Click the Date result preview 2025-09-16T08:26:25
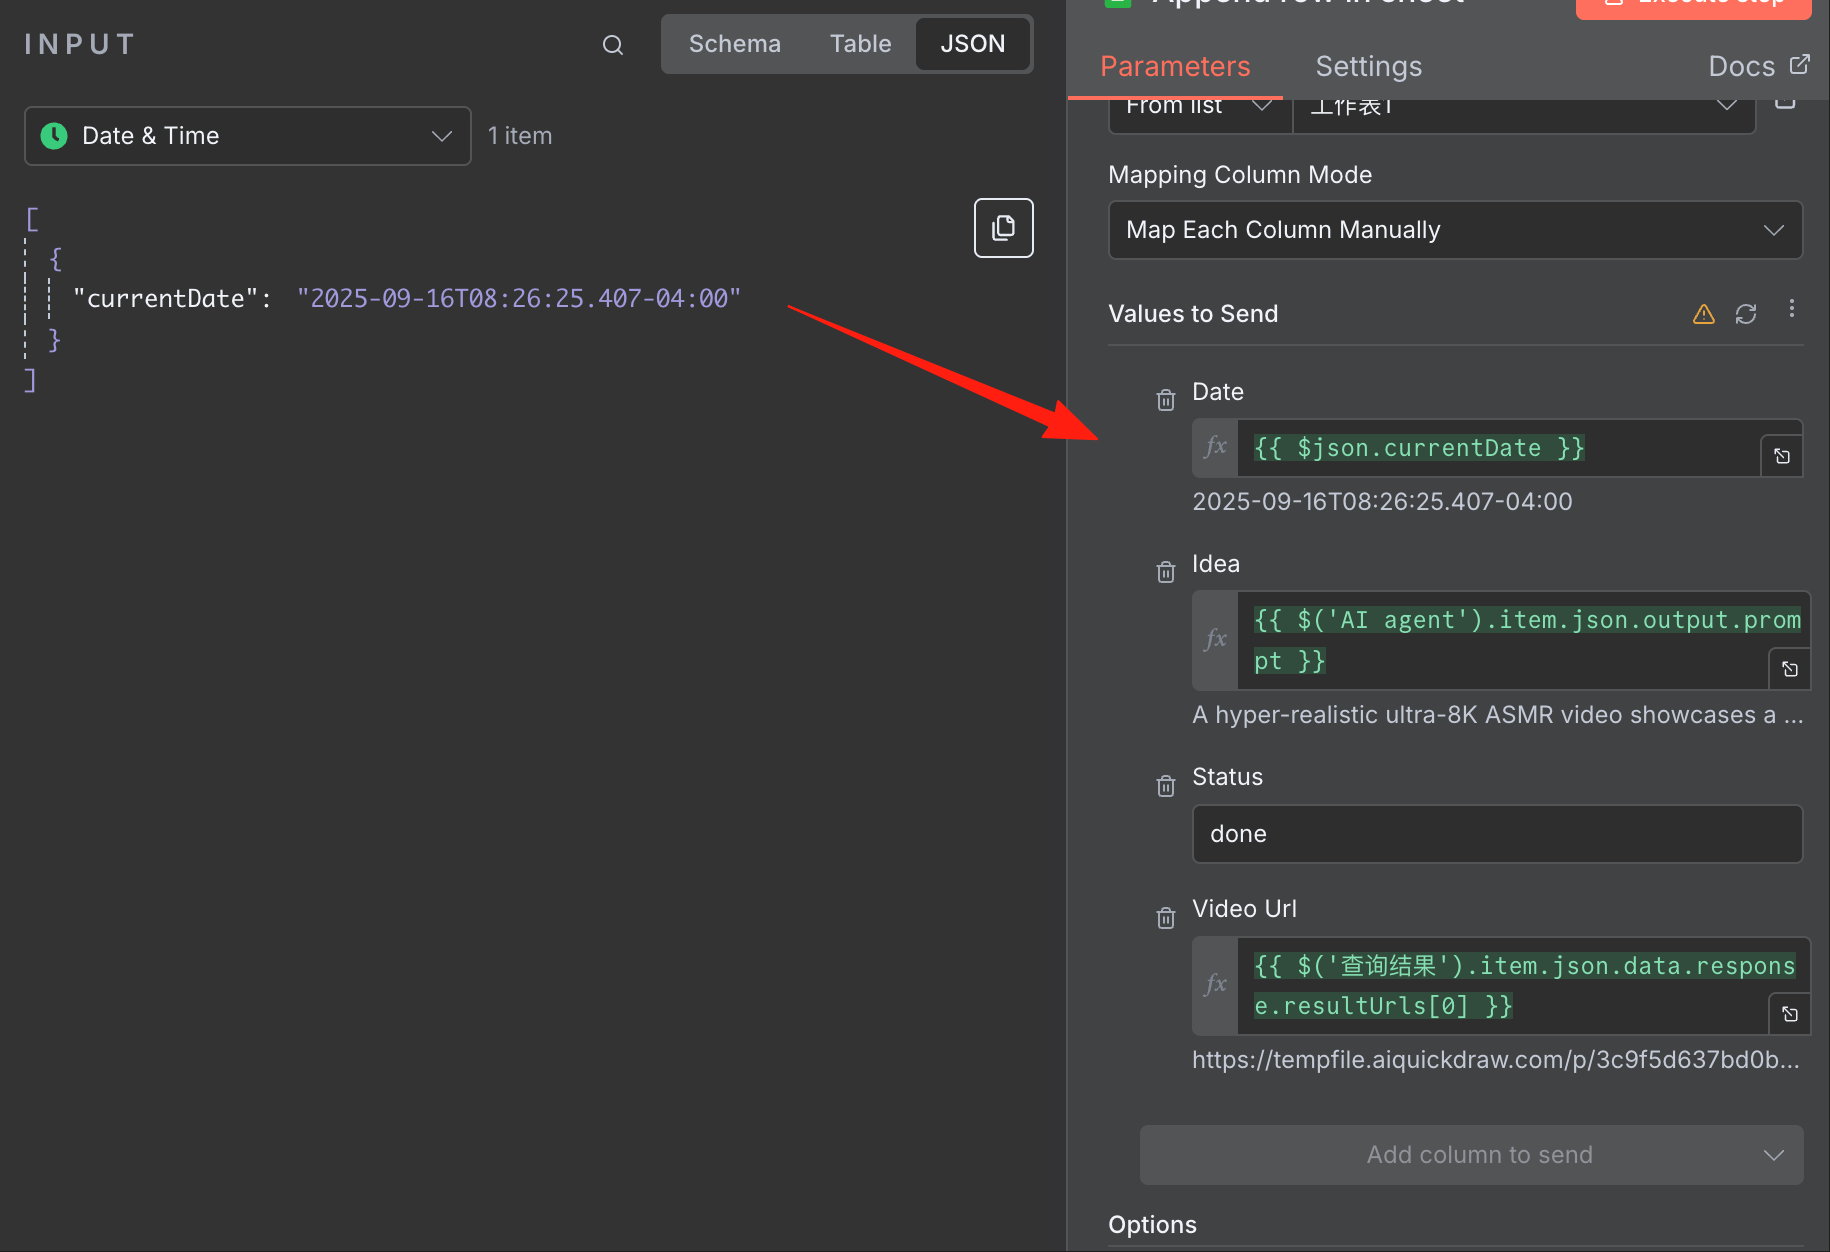Image resolution: width=1830 pixels, height=1252 pixels. [1382, 502]
